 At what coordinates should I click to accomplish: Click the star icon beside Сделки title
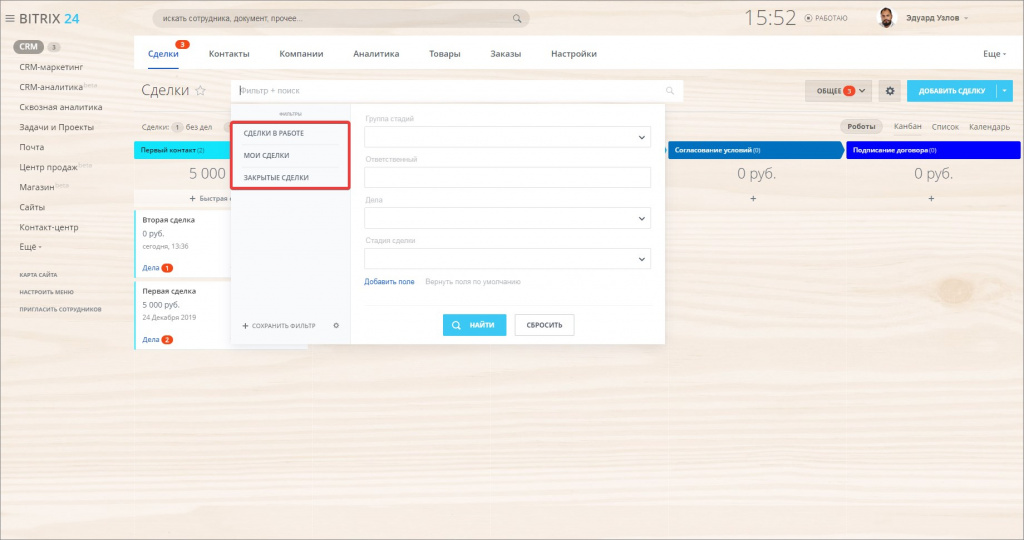[x=200, y=91]
